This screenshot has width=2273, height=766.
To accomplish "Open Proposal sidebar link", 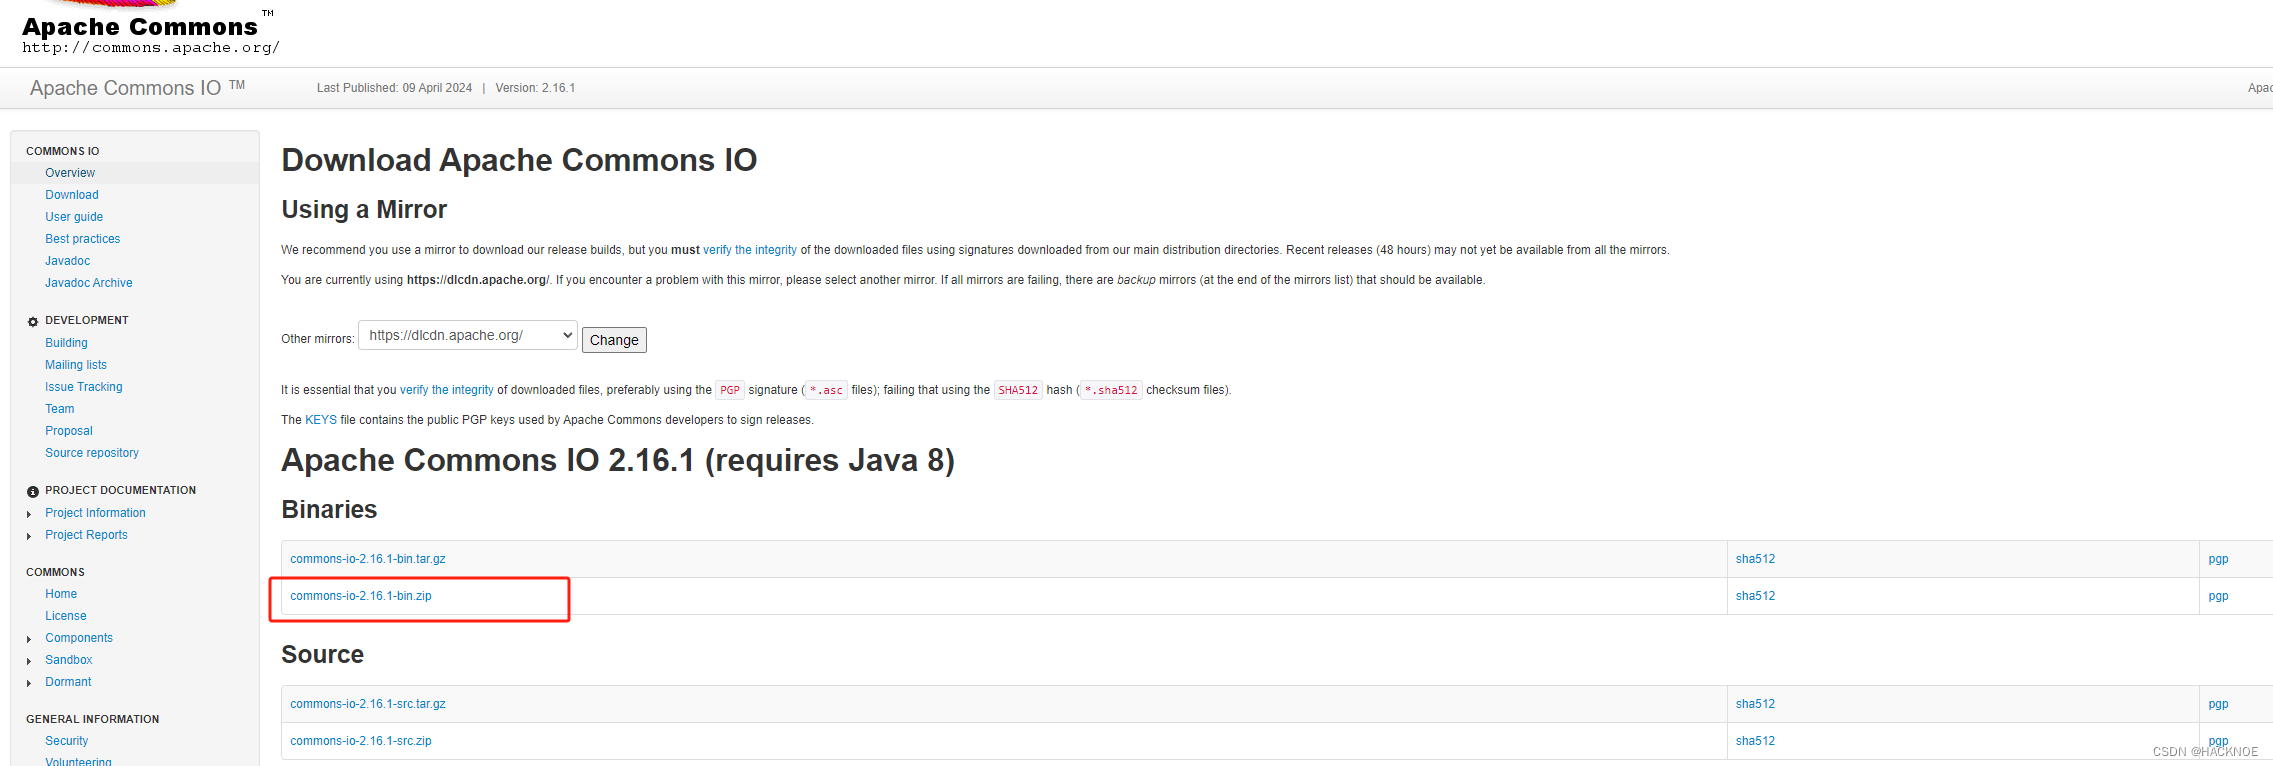I will click(x=69, y=431).
